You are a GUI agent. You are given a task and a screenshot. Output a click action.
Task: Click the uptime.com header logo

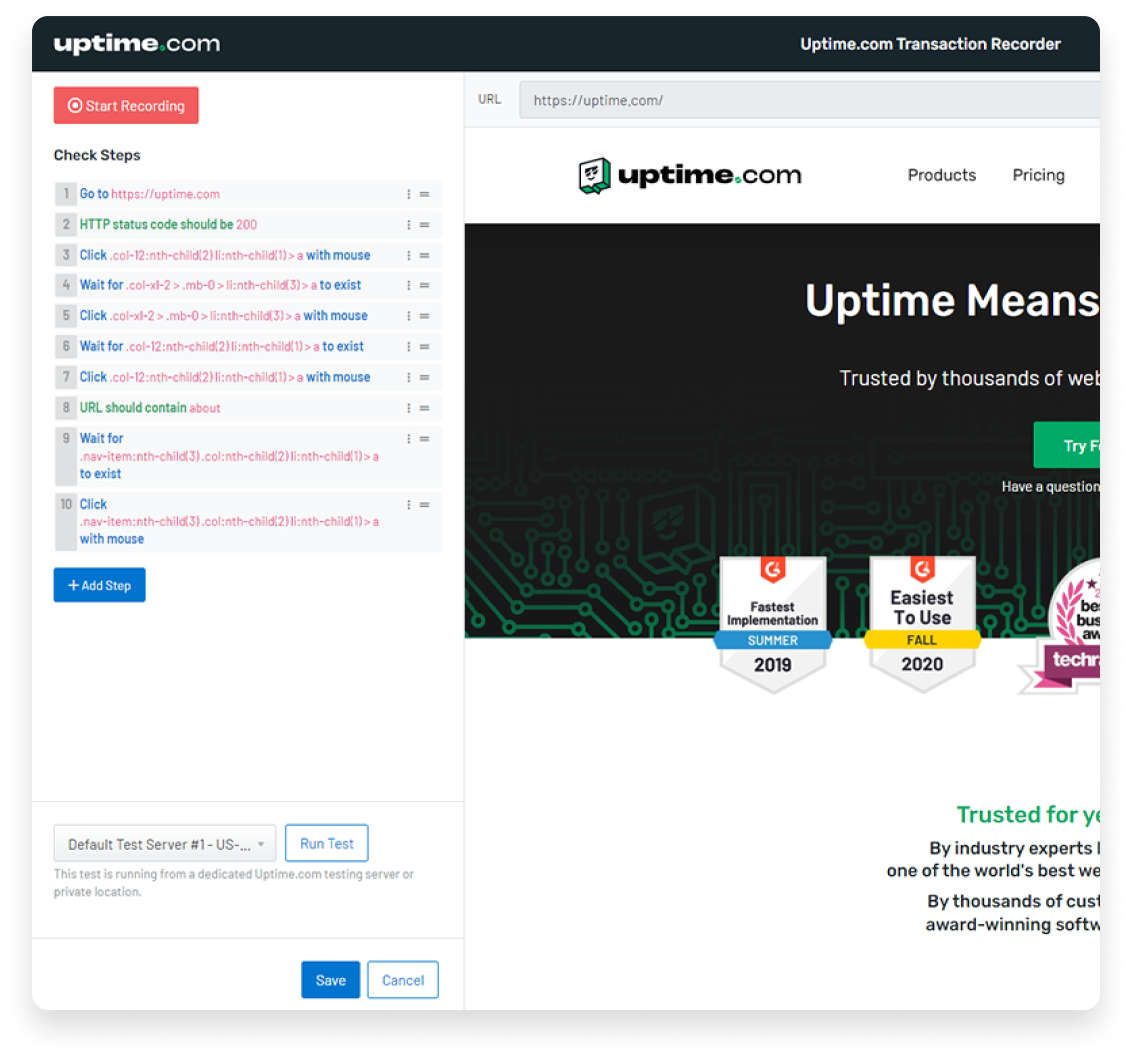pyautogui.click(x=137, y=44)
